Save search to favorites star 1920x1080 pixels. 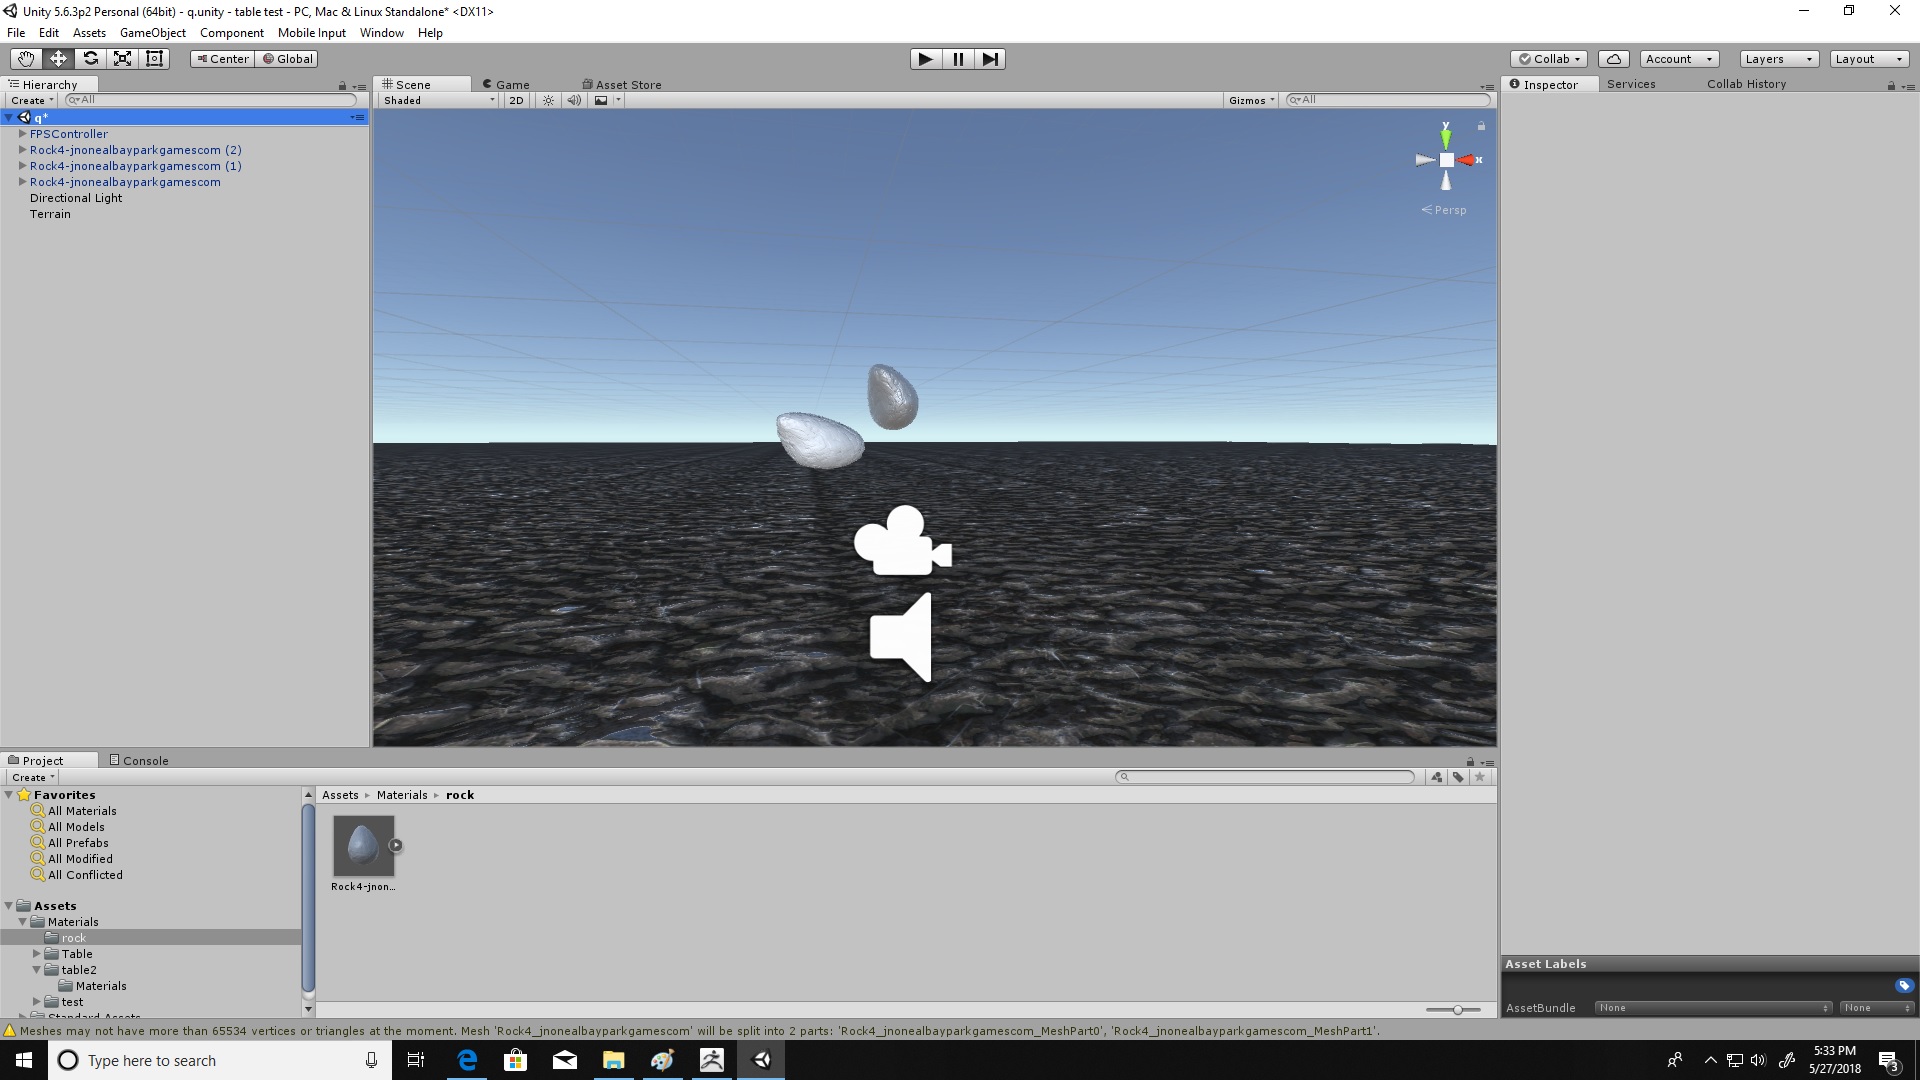1480,777
